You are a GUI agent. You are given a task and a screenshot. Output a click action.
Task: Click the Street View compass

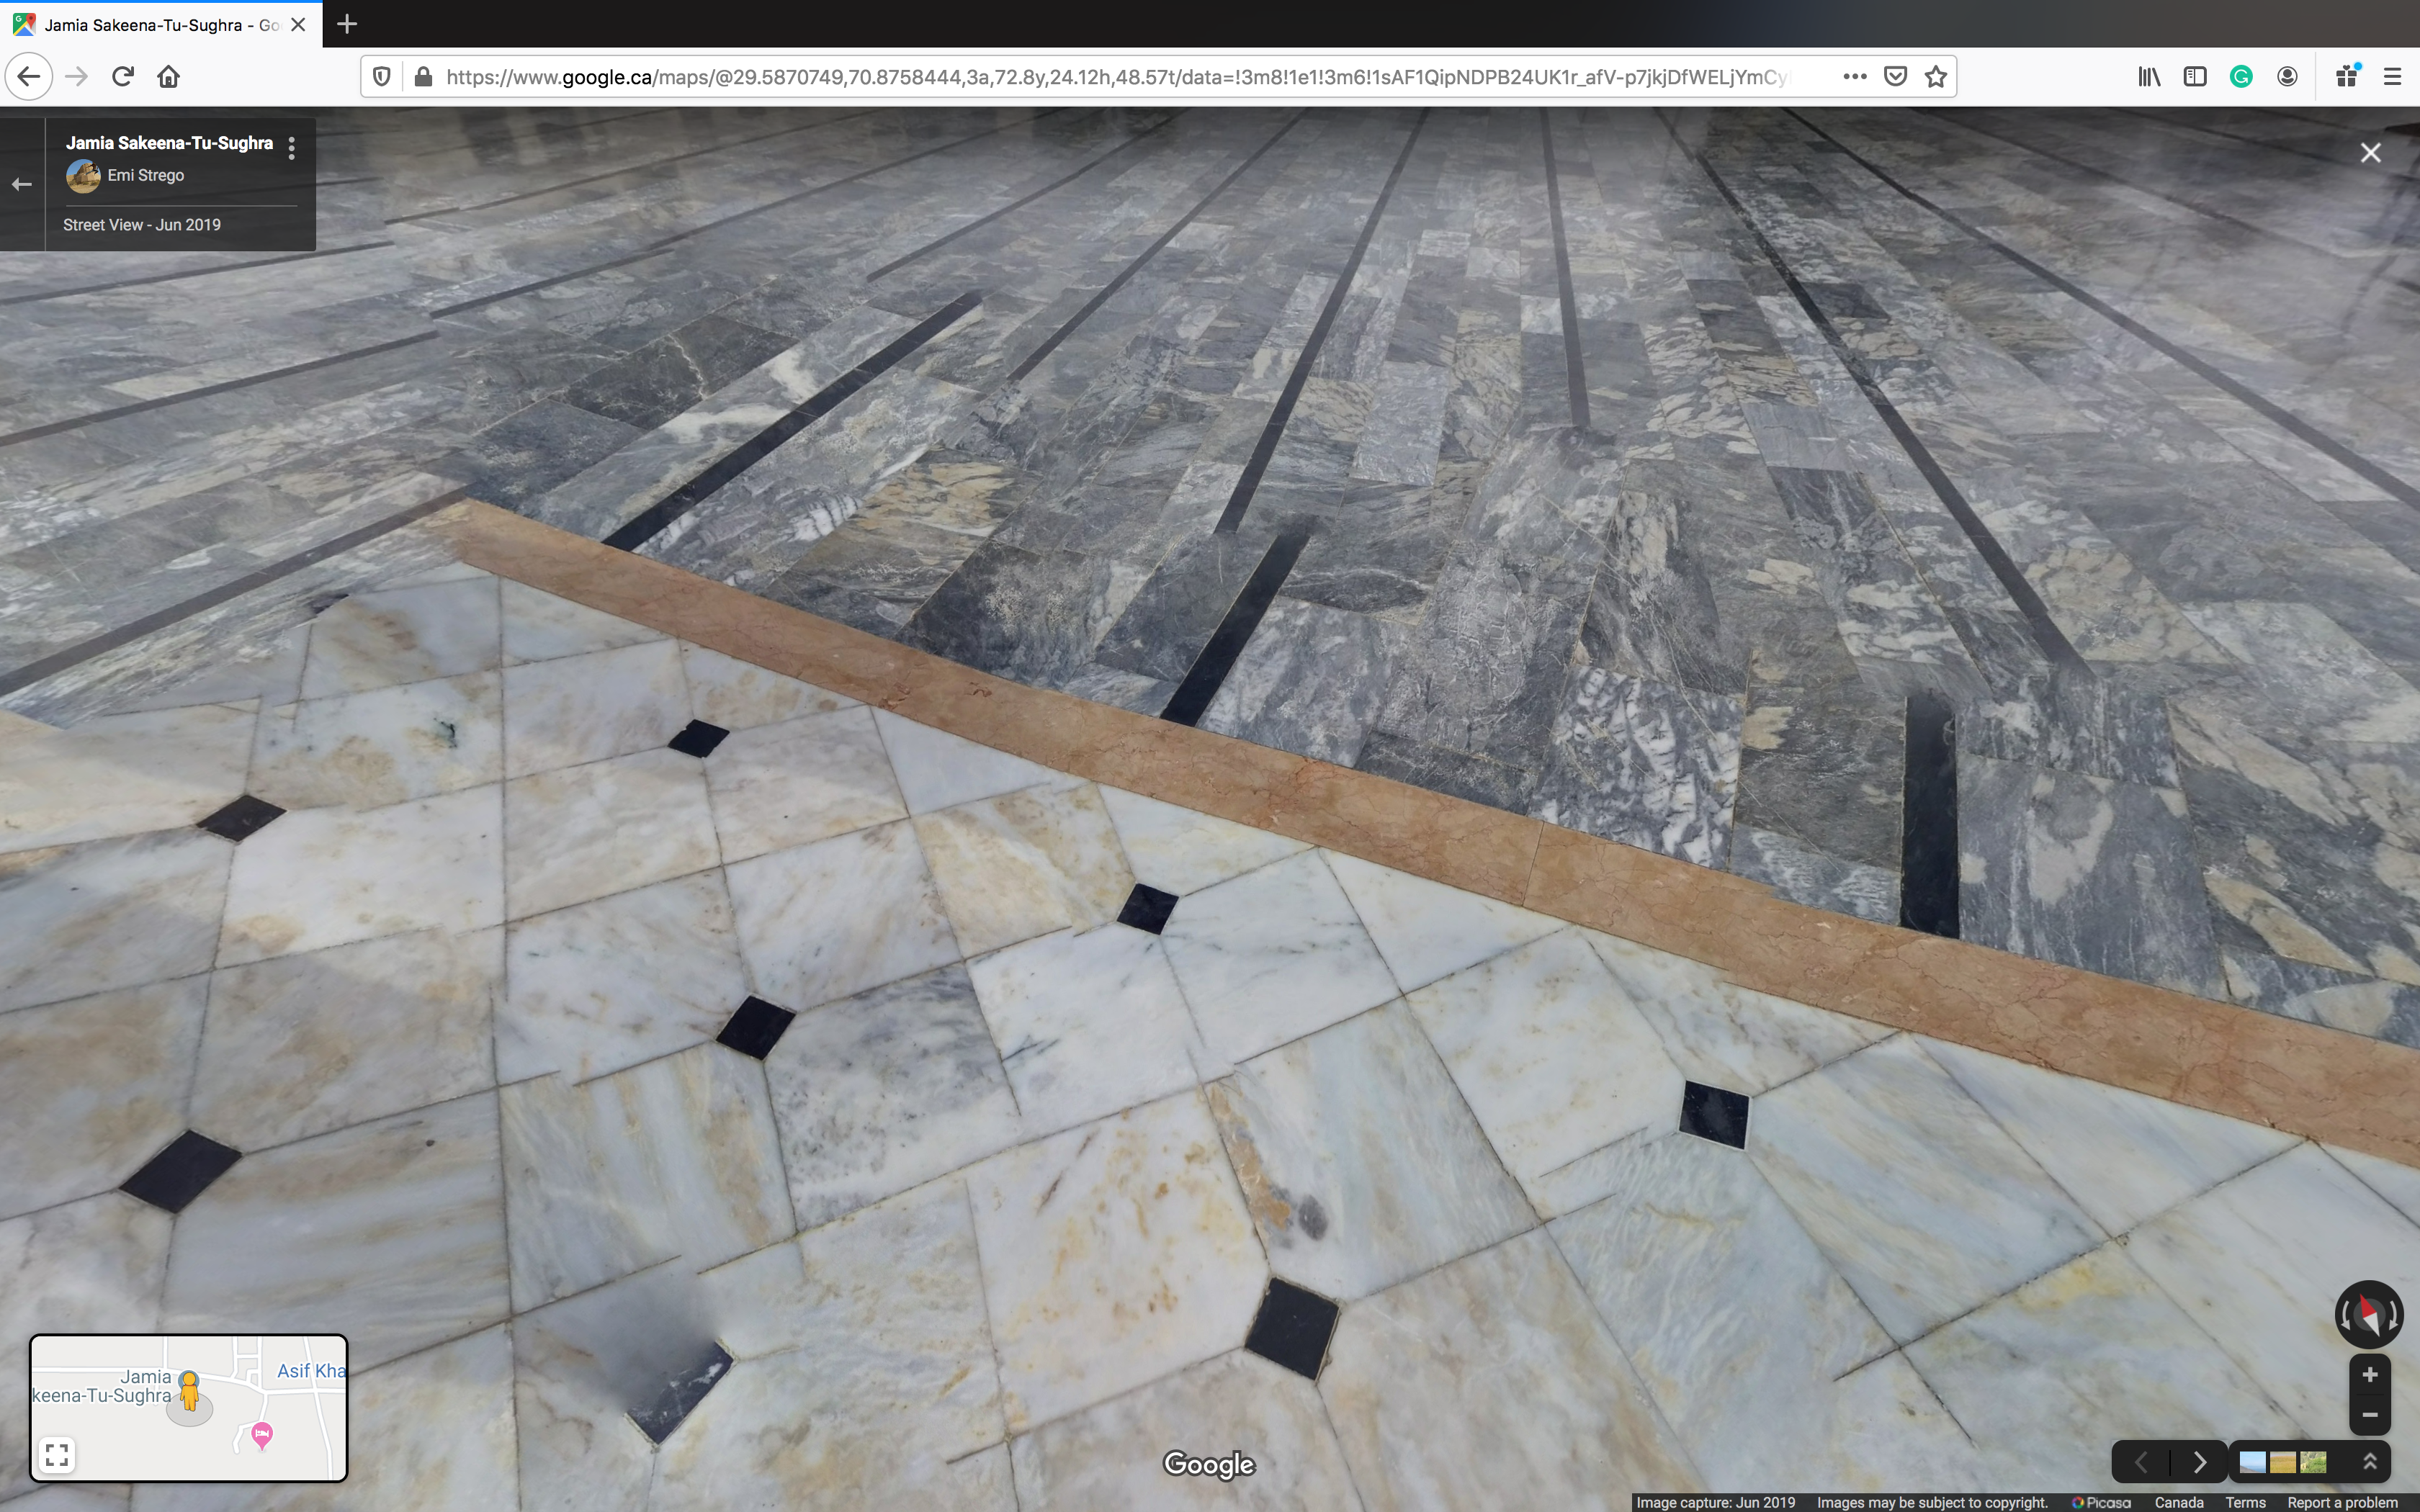2368,1314
